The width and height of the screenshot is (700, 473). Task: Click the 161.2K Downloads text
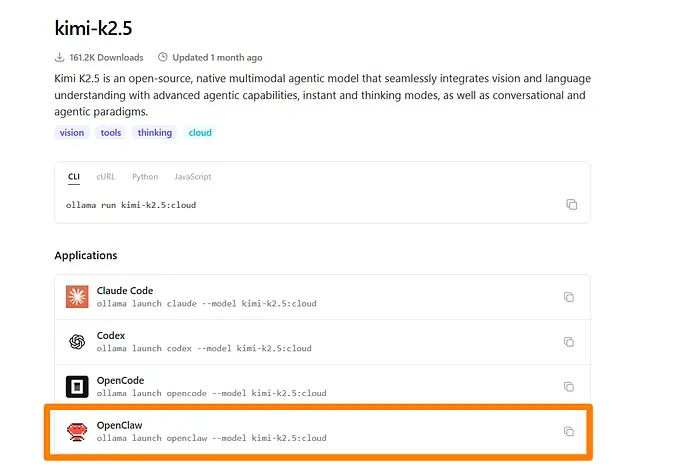[106, 58]
